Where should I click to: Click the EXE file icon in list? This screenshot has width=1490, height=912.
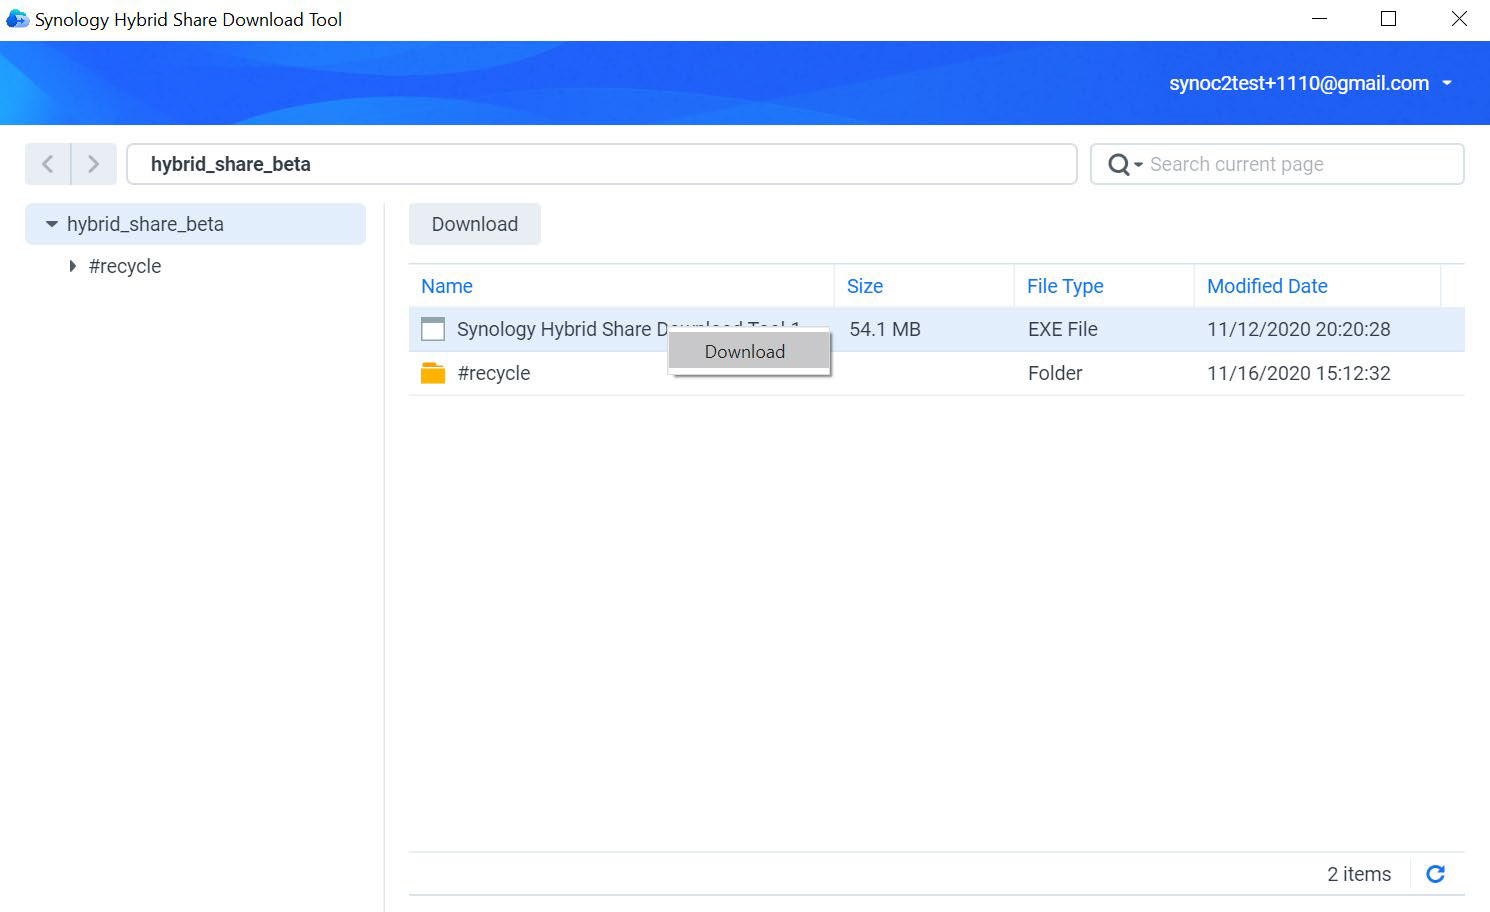pyautogui.click(x=433, y=329)
